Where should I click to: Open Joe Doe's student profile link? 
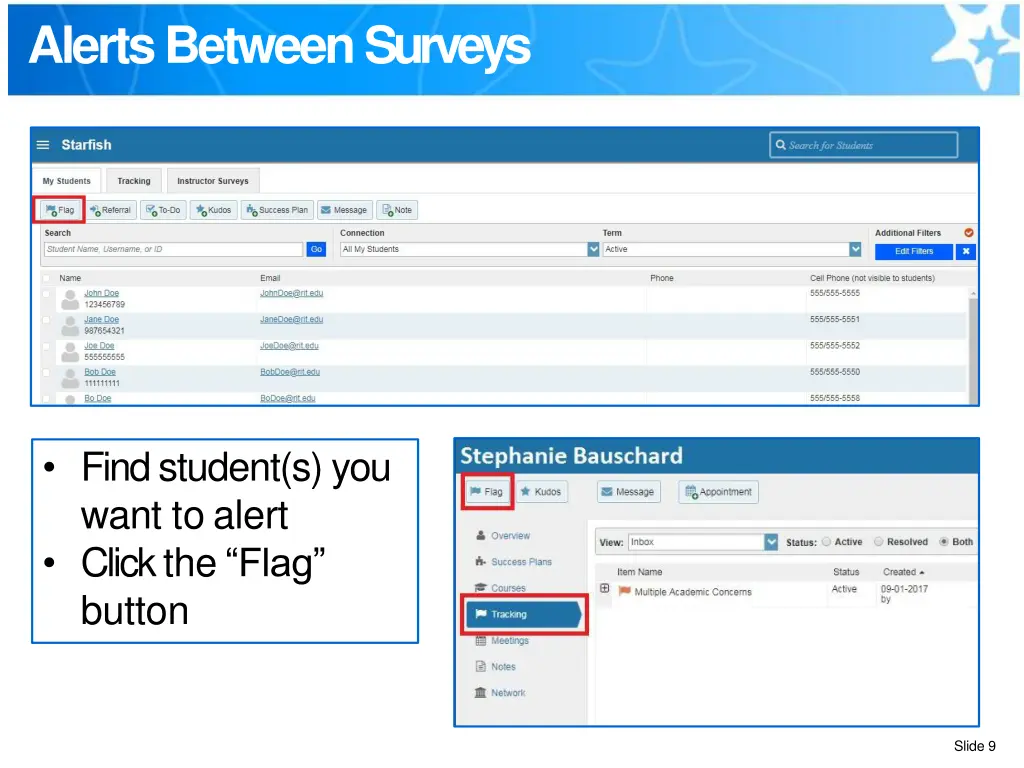point(99,345)
